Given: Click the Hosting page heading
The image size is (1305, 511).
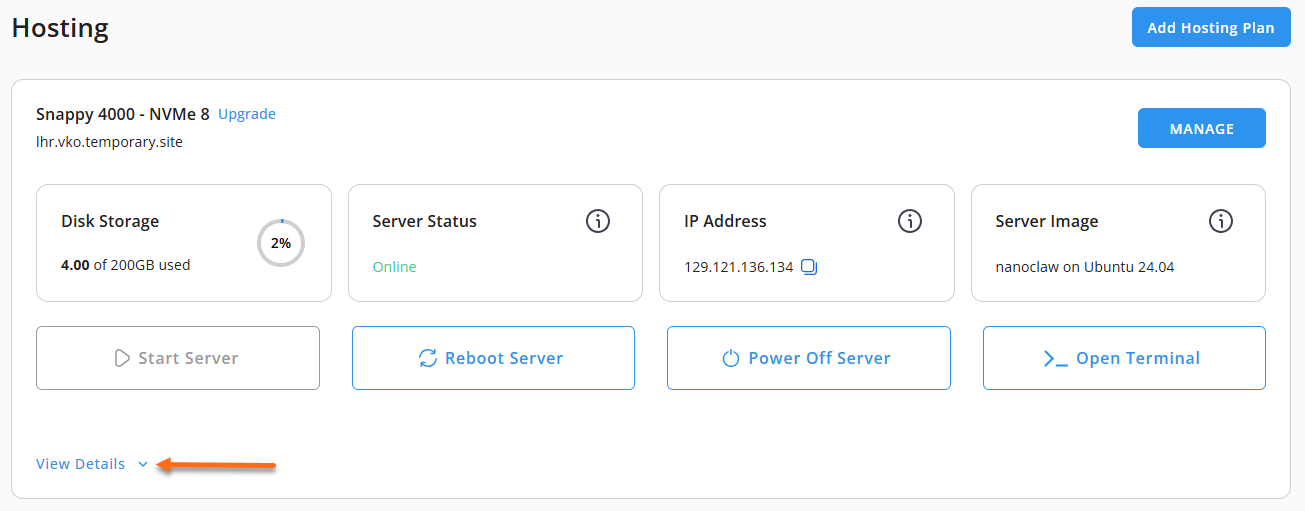Looking at the screenshot, I should coord(60,28).
